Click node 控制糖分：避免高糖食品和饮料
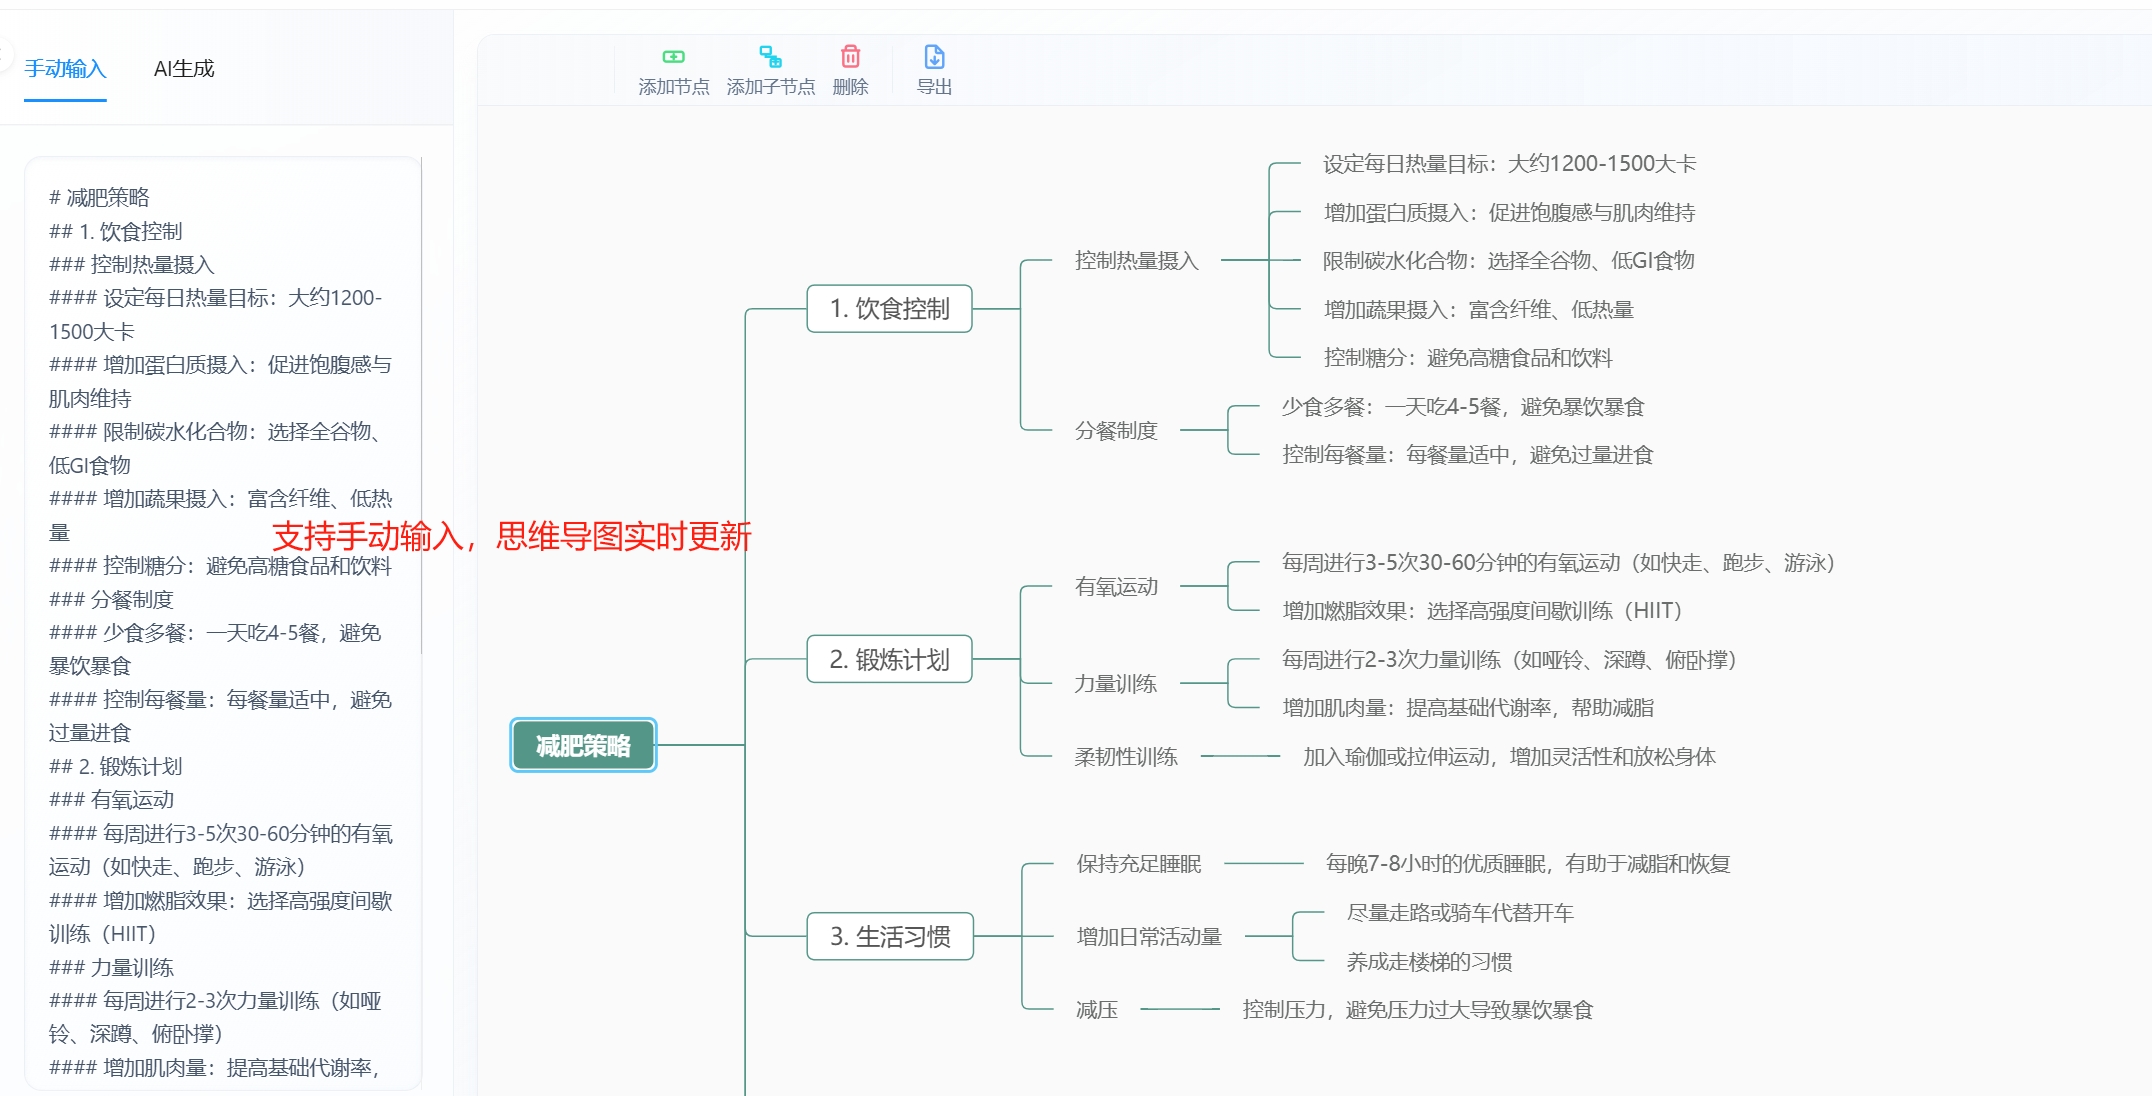This screenshot has height=1096, width=2152. (x=1468, y=358)
